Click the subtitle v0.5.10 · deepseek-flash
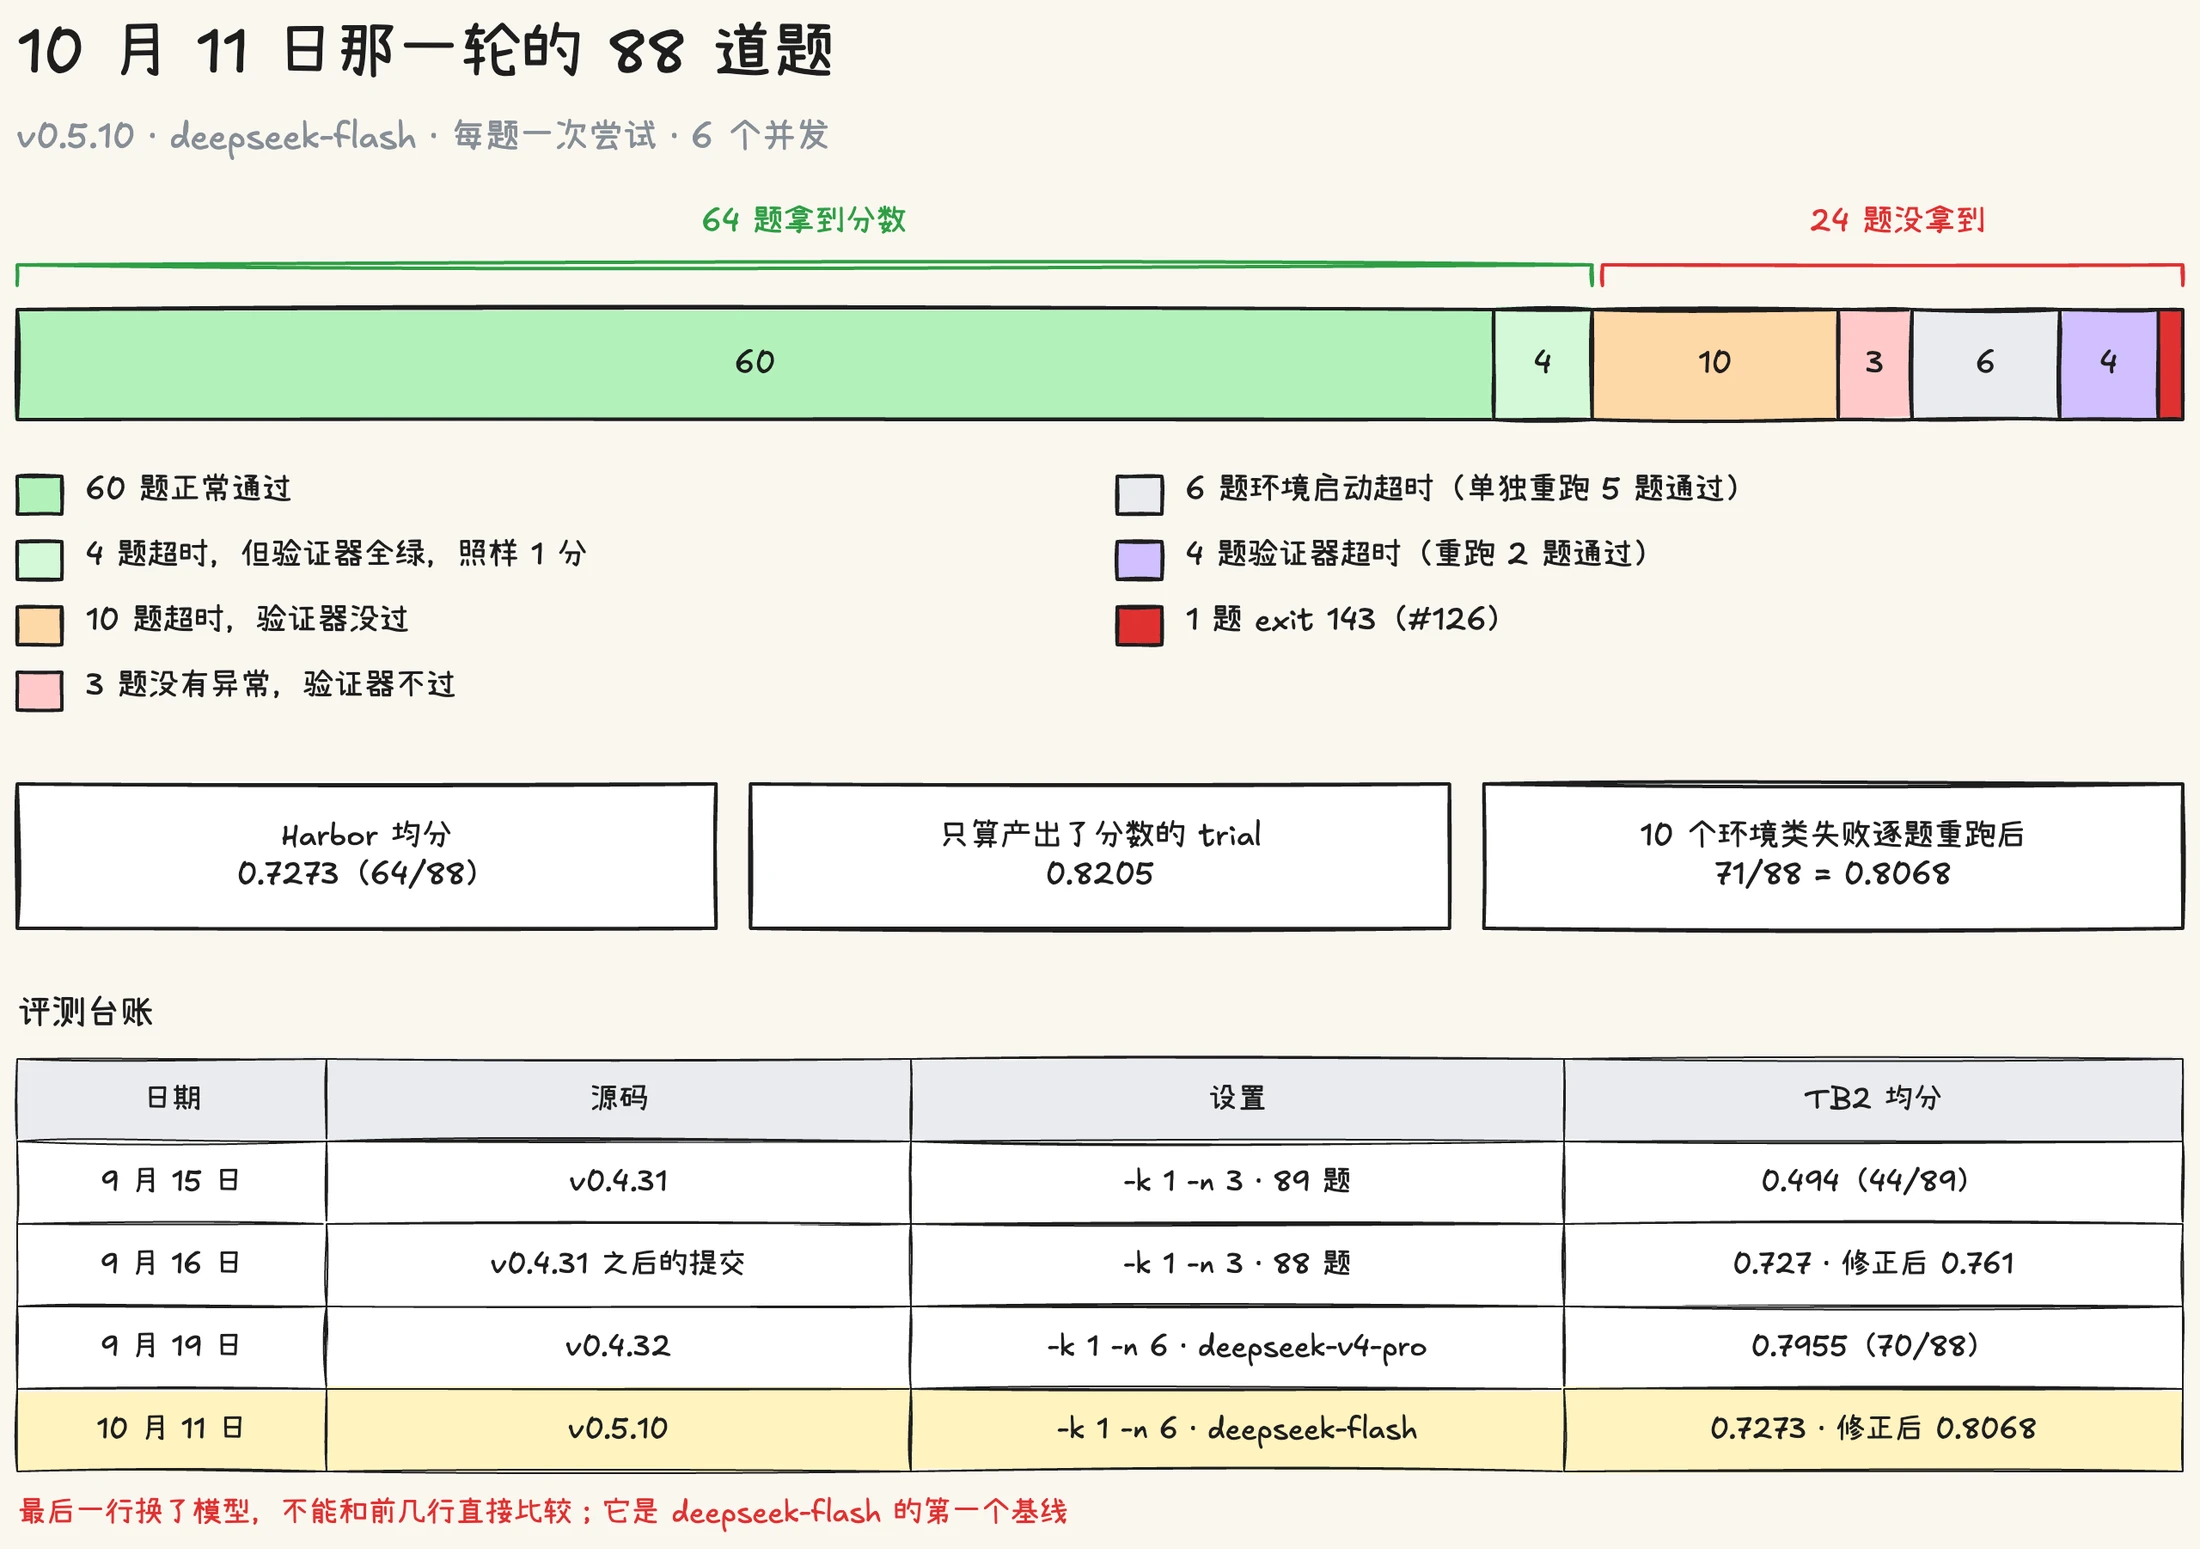The width and height of the screenshot is (2200, 1549). (423, 136)
